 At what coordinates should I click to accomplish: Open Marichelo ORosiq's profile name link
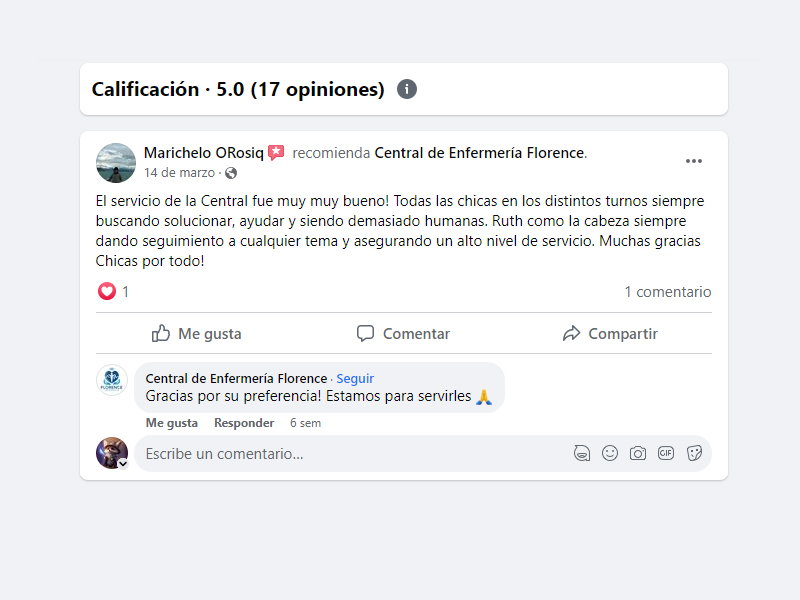(204, 153)
